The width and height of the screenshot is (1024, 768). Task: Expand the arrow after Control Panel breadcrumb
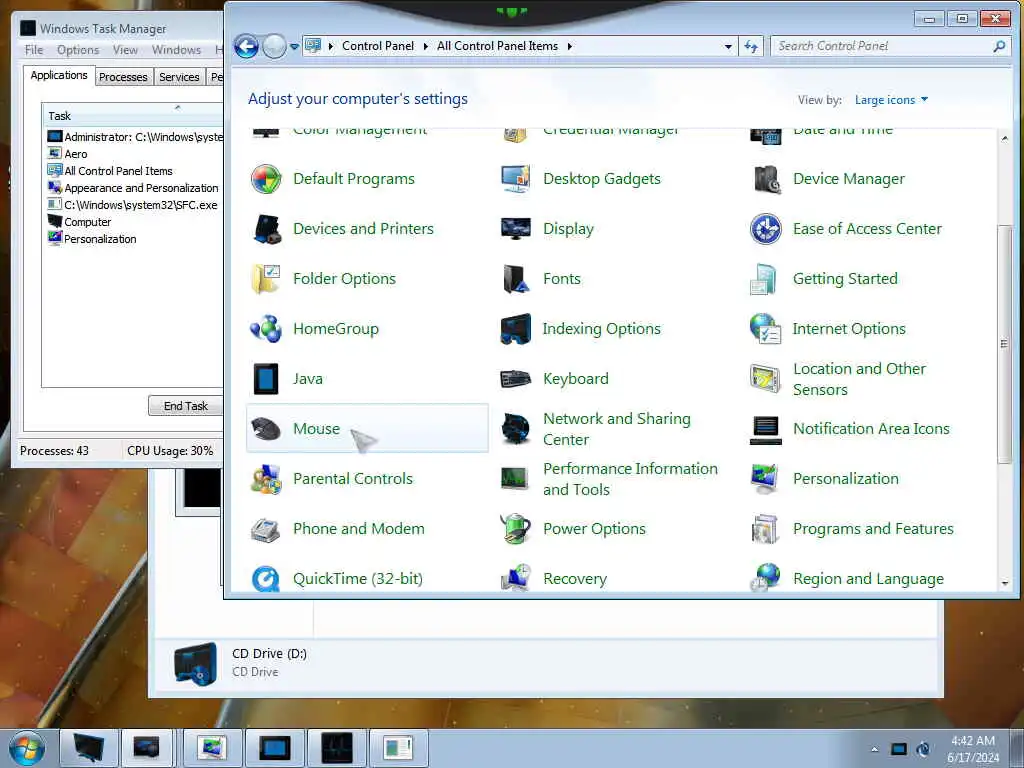tap(426, 46)
